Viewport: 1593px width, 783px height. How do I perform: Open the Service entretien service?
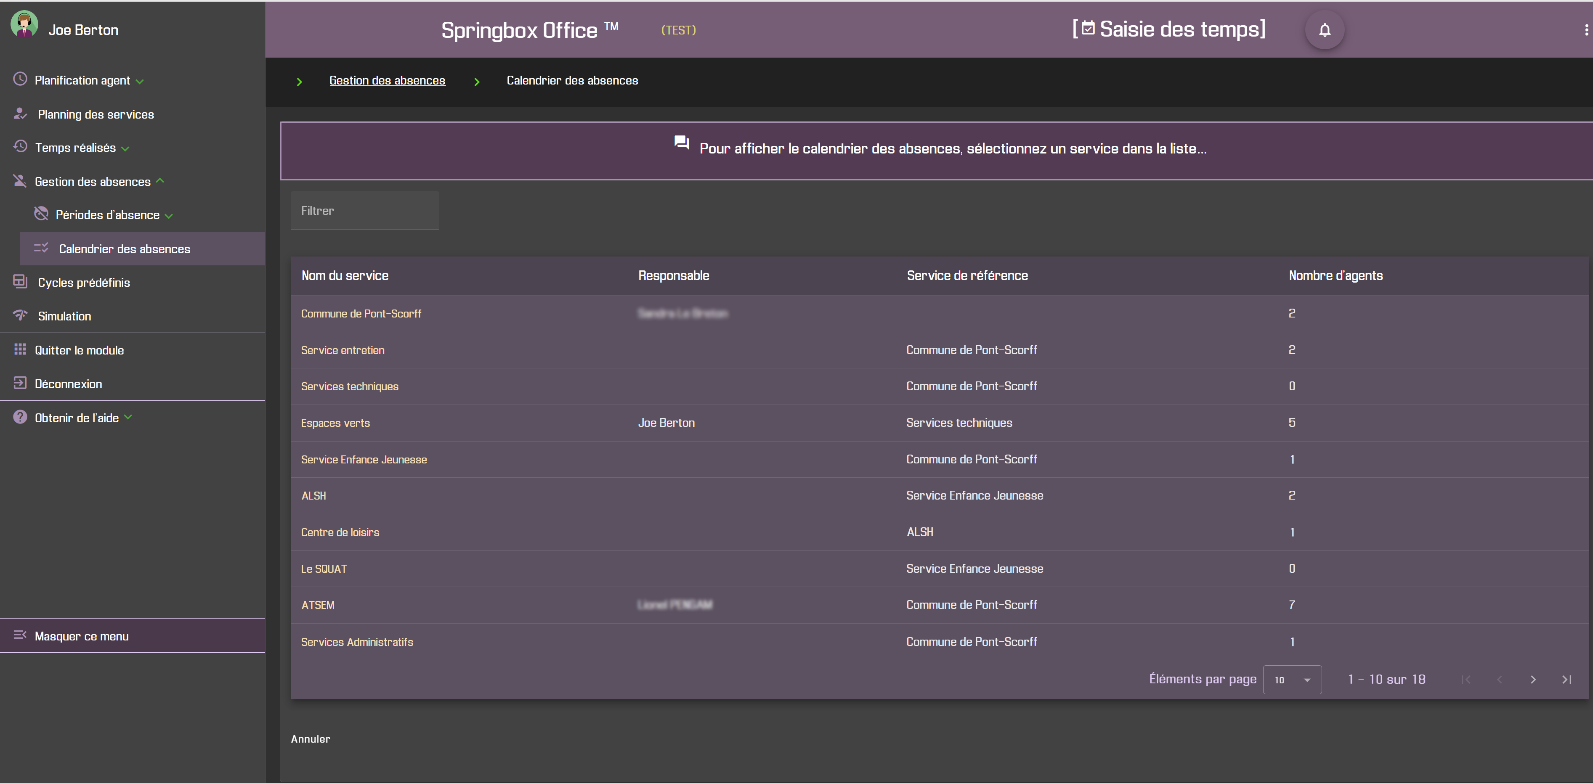(x=342, y=350)
